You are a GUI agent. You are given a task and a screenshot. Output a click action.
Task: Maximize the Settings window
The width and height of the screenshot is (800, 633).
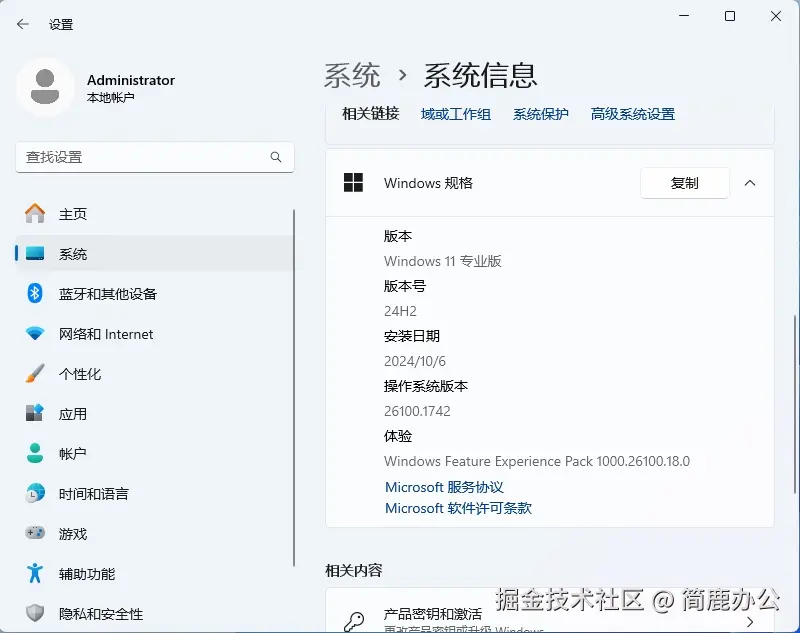(730, 16)
